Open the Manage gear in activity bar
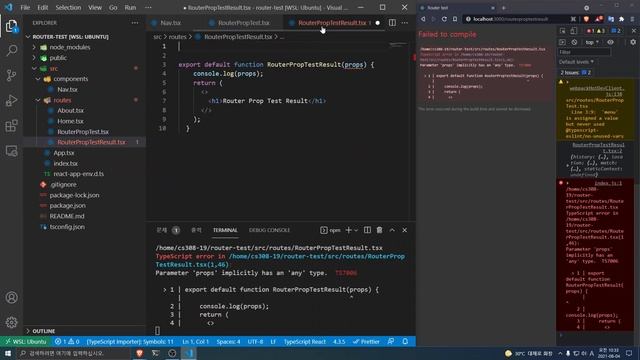The width and height of the screenshot is (640, 360). point(11,322)
